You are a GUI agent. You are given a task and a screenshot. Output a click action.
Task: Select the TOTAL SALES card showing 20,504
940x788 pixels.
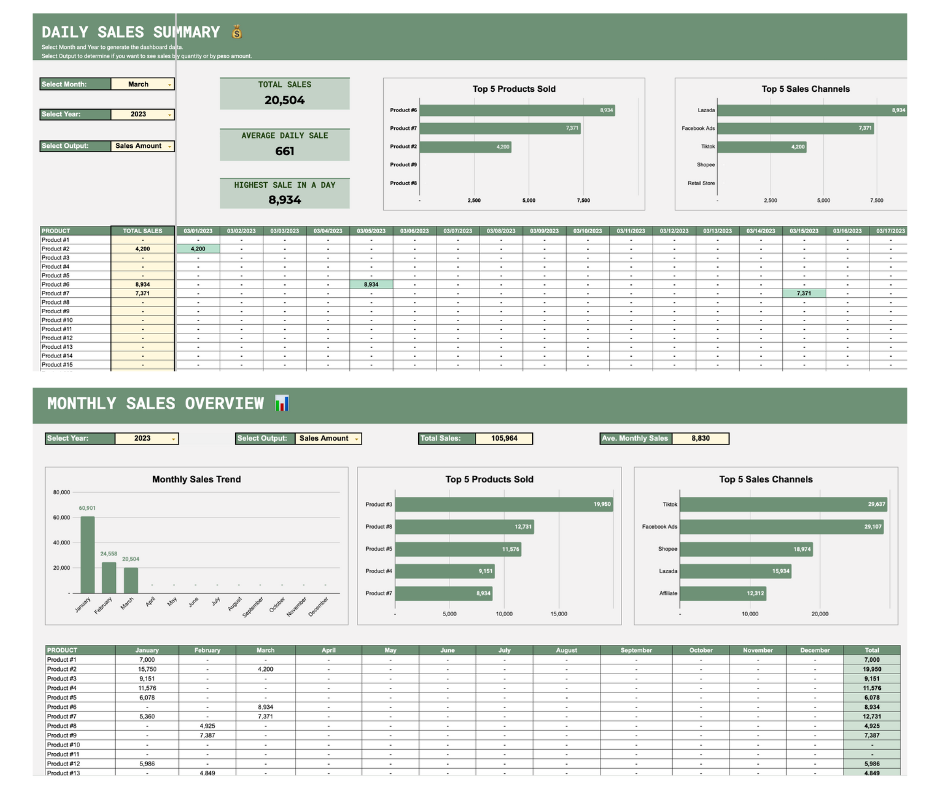[285, 94]
